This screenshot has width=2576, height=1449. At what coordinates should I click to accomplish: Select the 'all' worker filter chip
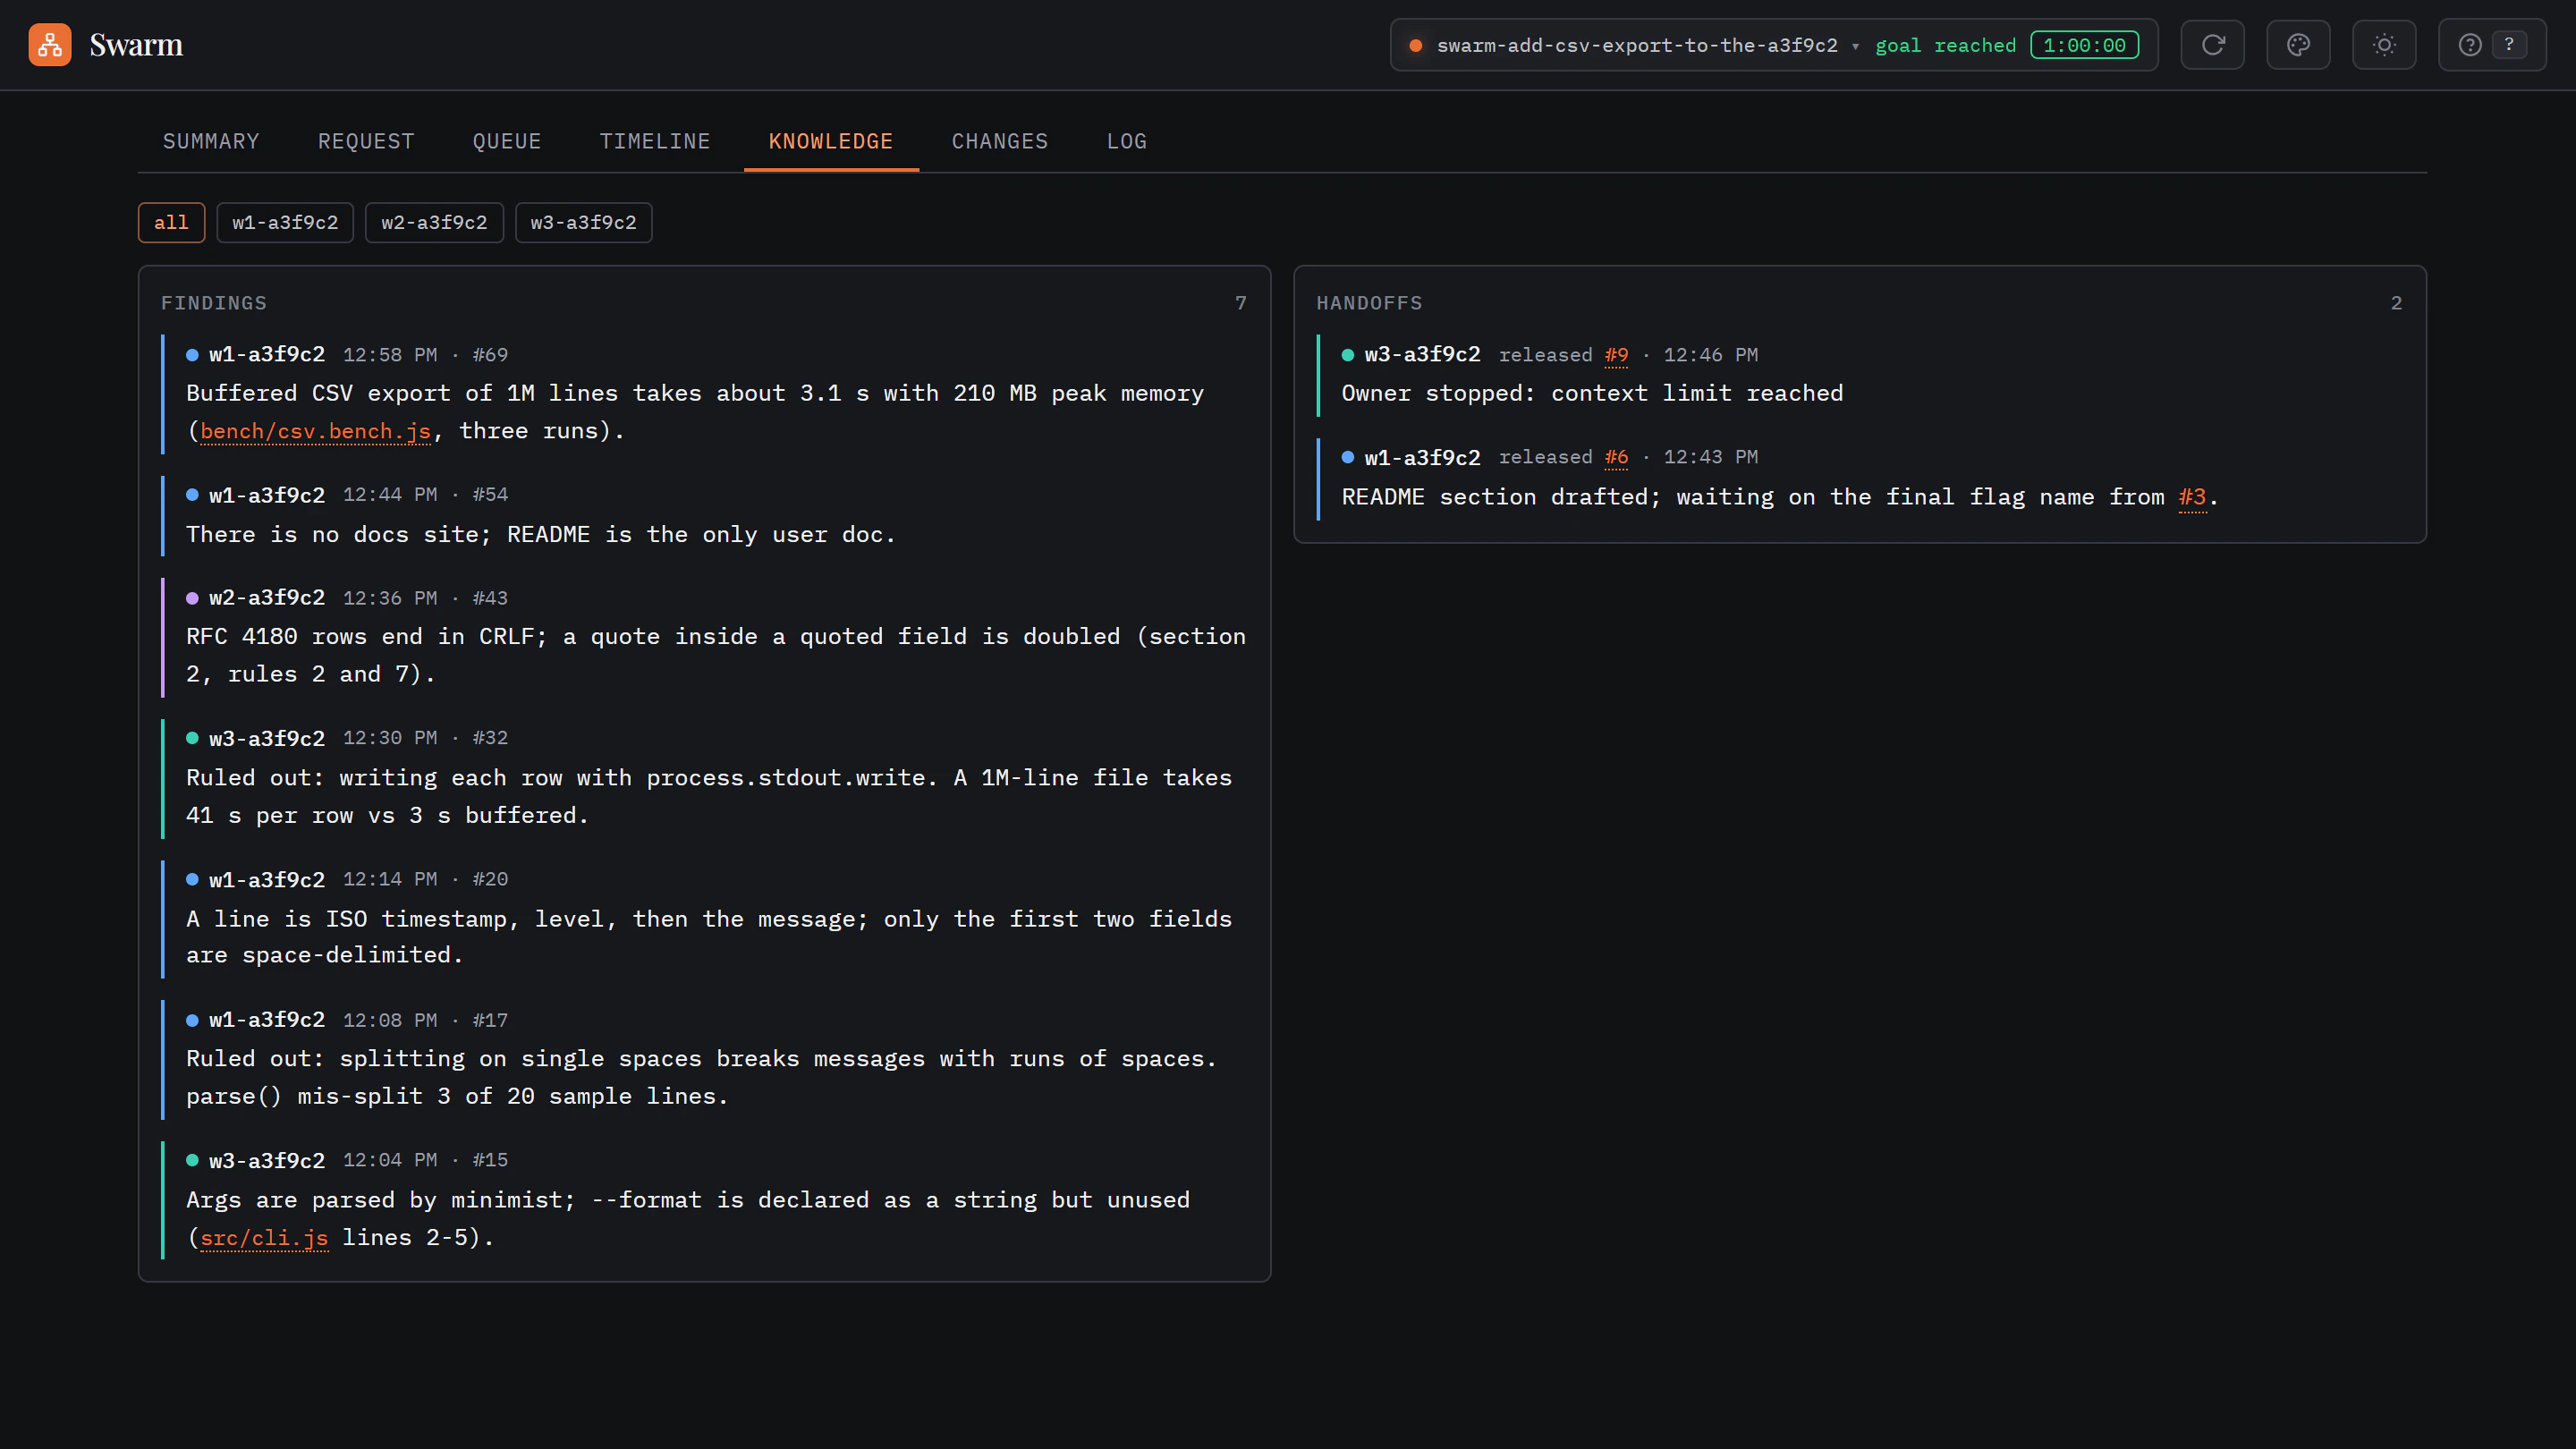171,222
